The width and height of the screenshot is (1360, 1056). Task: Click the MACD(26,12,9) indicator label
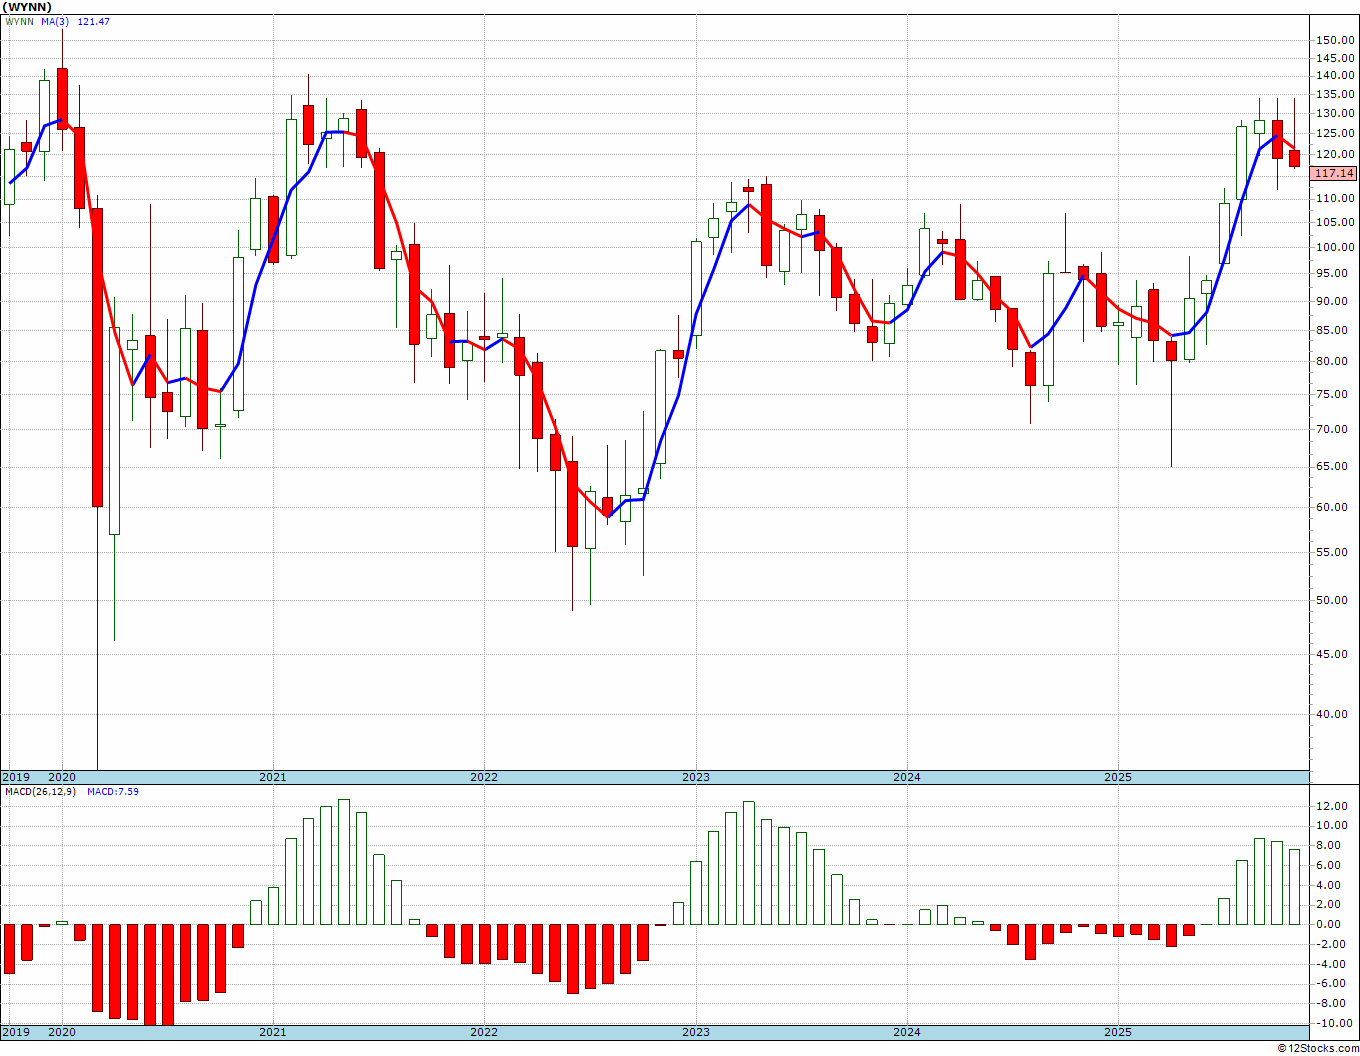click(40, 791)
